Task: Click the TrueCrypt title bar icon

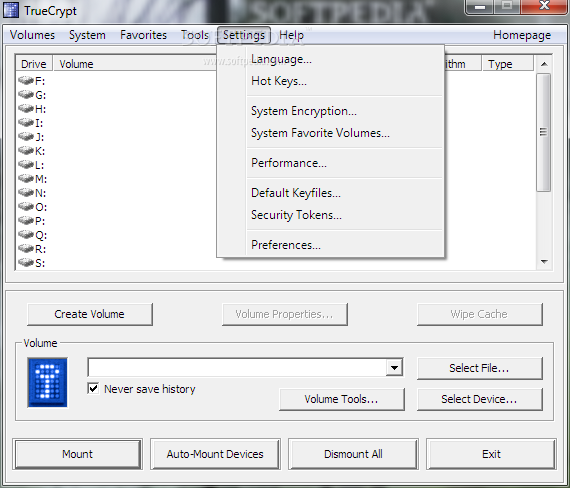Action: pos(11,11)
